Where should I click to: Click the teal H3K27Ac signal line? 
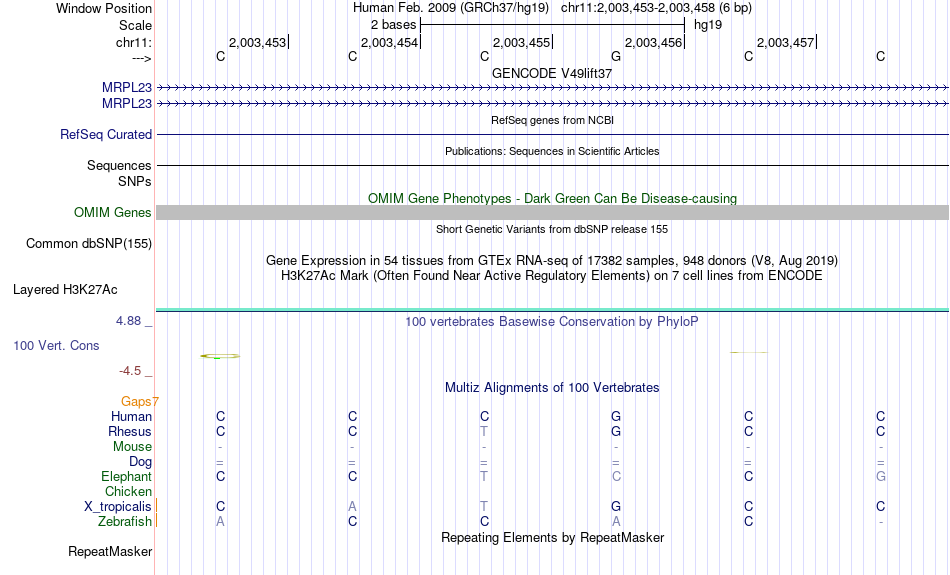(552, 310)
